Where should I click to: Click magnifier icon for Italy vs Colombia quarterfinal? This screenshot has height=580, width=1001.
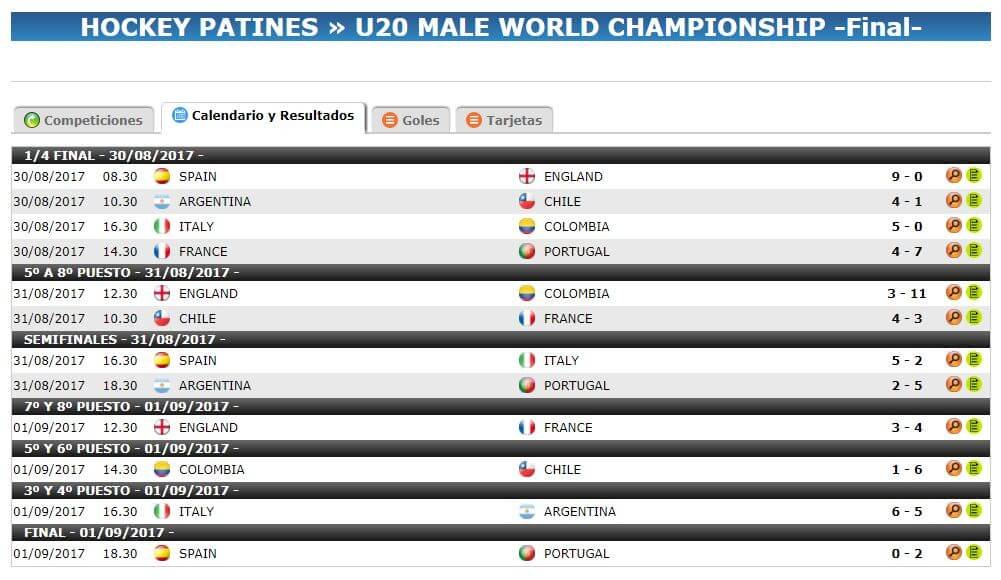(x=954, y=225)
